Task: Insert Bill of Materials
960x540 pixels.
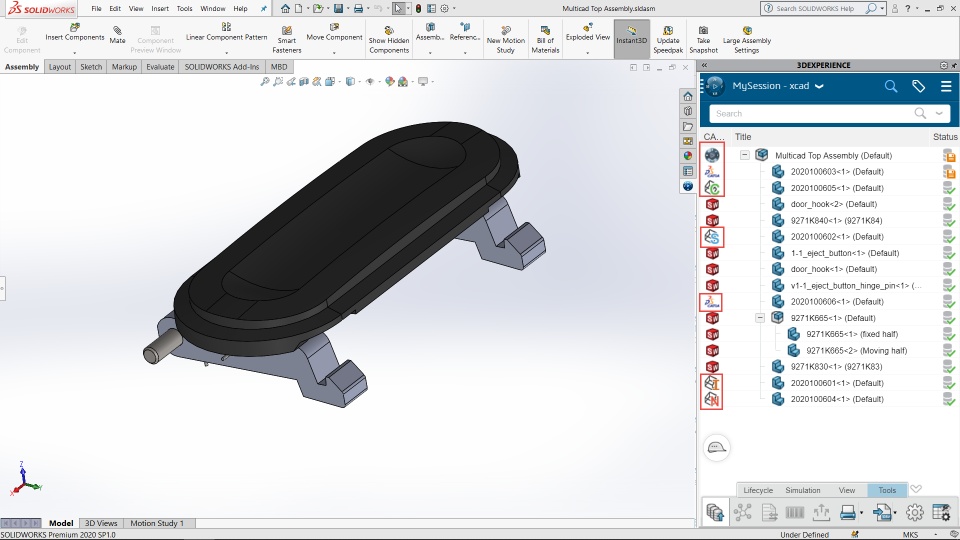Action: click(x=545, y=40)
